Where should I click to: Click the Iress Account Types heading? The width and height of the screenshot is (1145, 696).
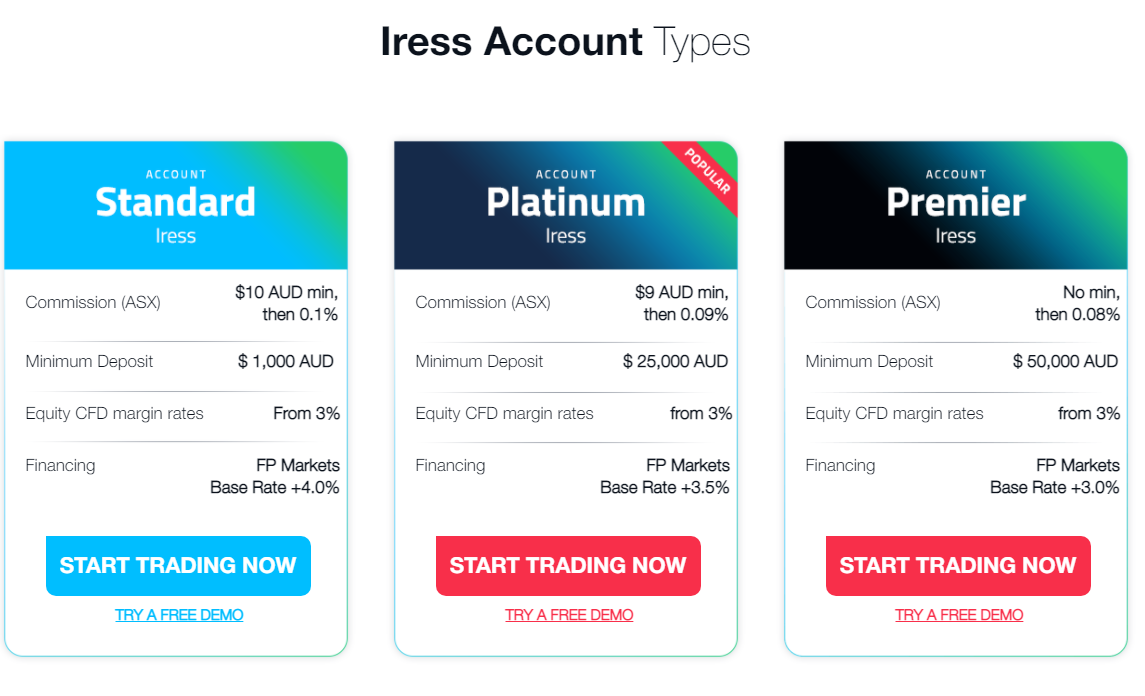[565, 42]
